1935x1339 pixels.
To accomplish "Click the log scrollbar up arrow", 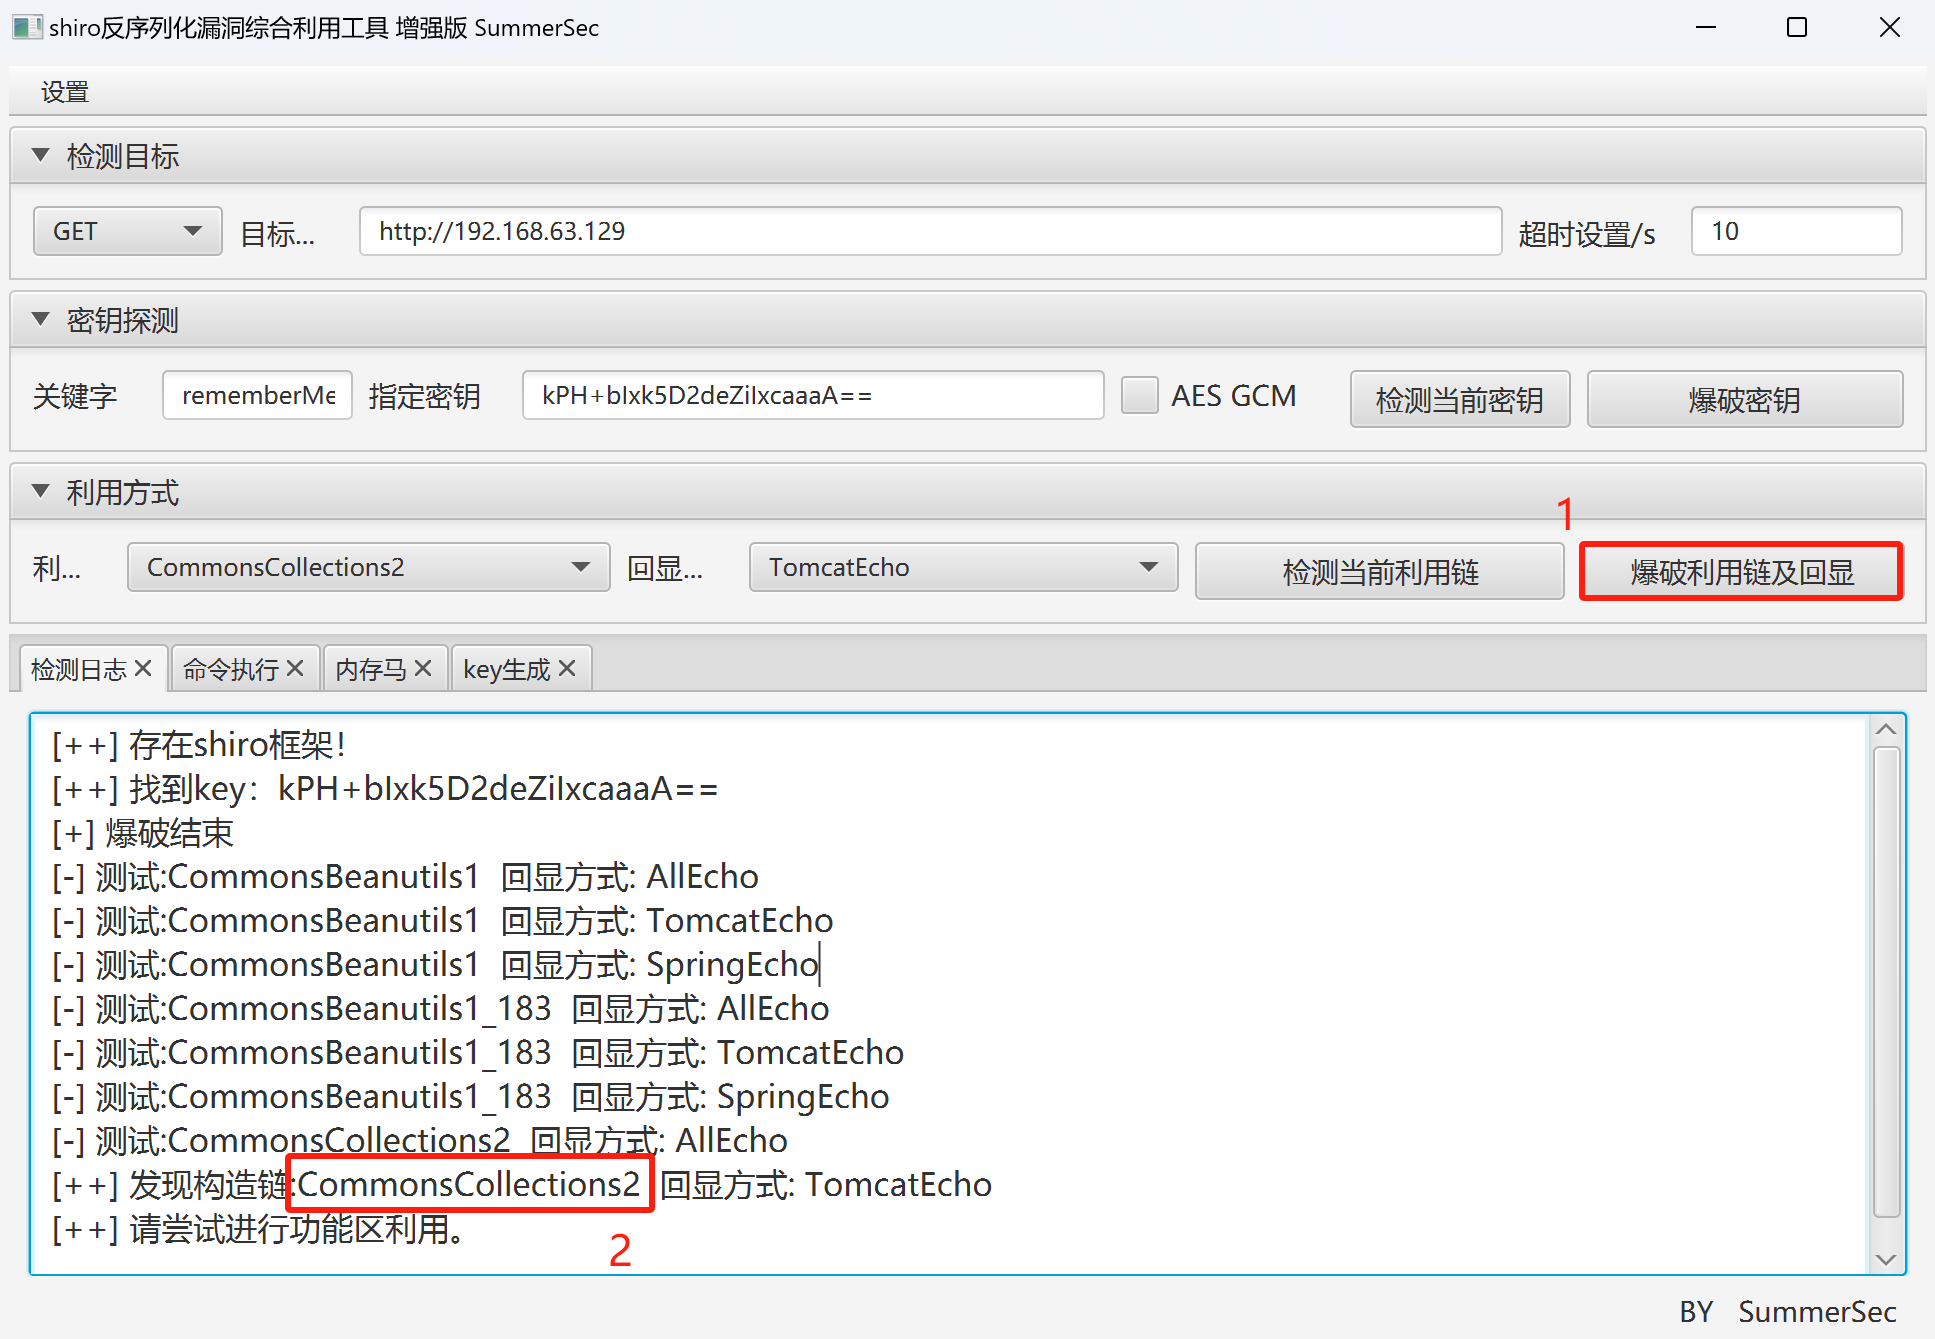I will pyautogui.click(x=1886, y=729).
